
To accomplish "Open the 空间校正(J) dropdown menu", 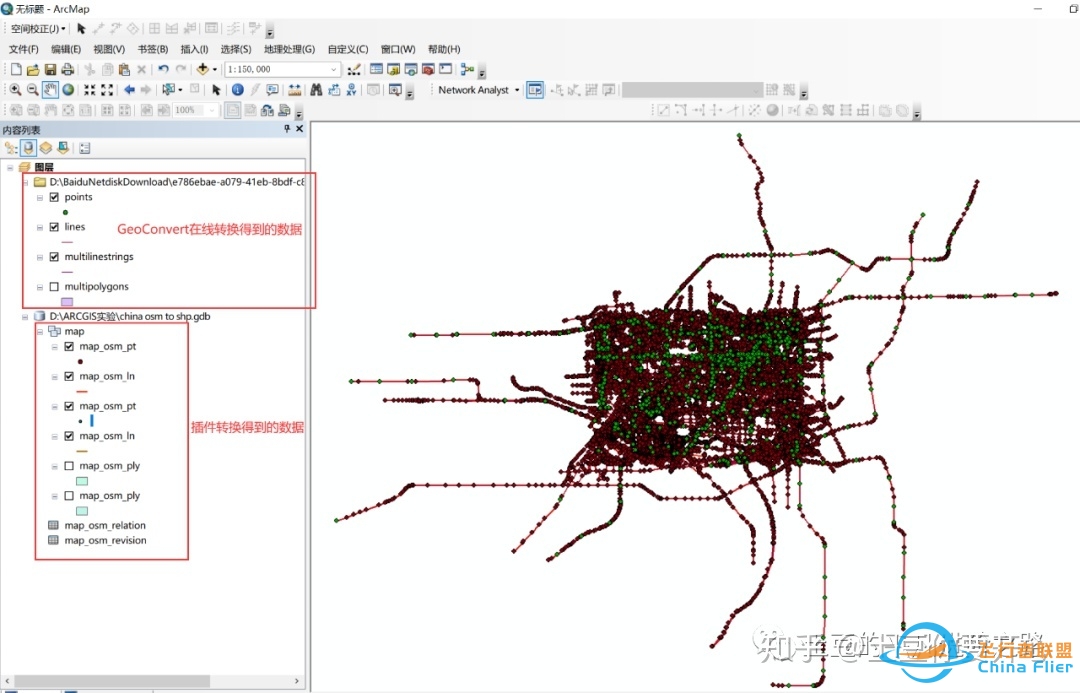I will (38, 29).
